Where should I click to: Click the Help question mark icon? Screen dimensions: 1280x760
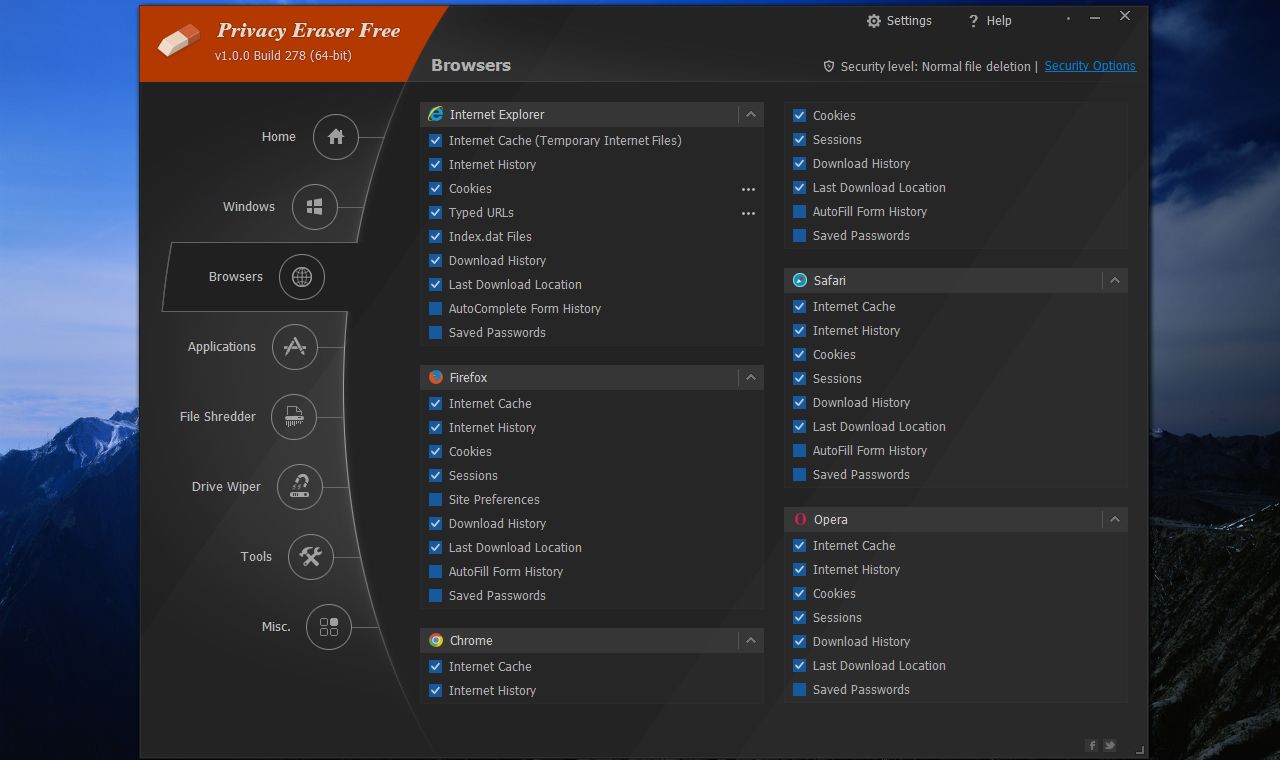point(973,21)
